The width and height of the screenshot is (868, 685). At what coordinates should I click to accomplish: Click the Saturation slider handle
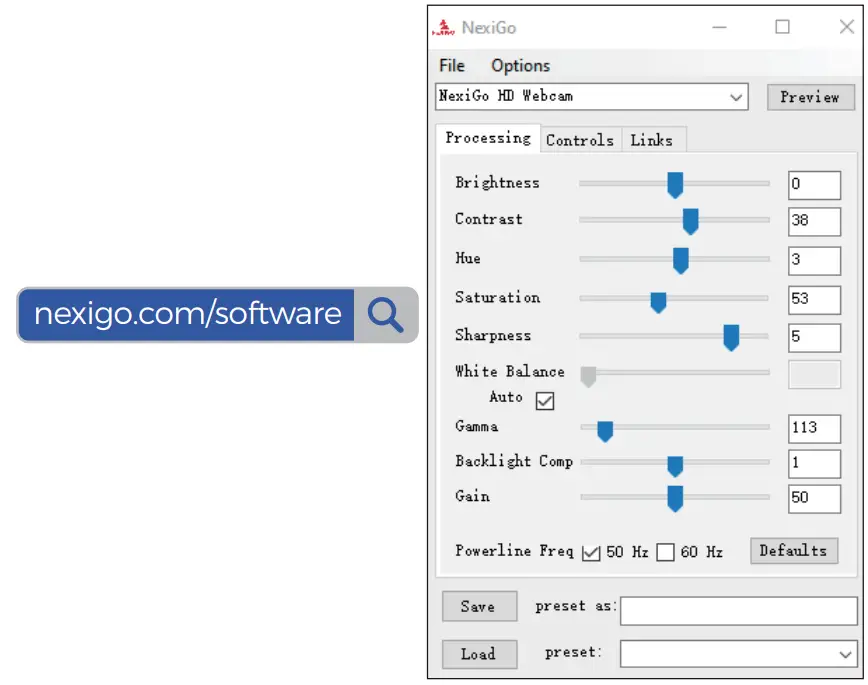coord(658,302)
